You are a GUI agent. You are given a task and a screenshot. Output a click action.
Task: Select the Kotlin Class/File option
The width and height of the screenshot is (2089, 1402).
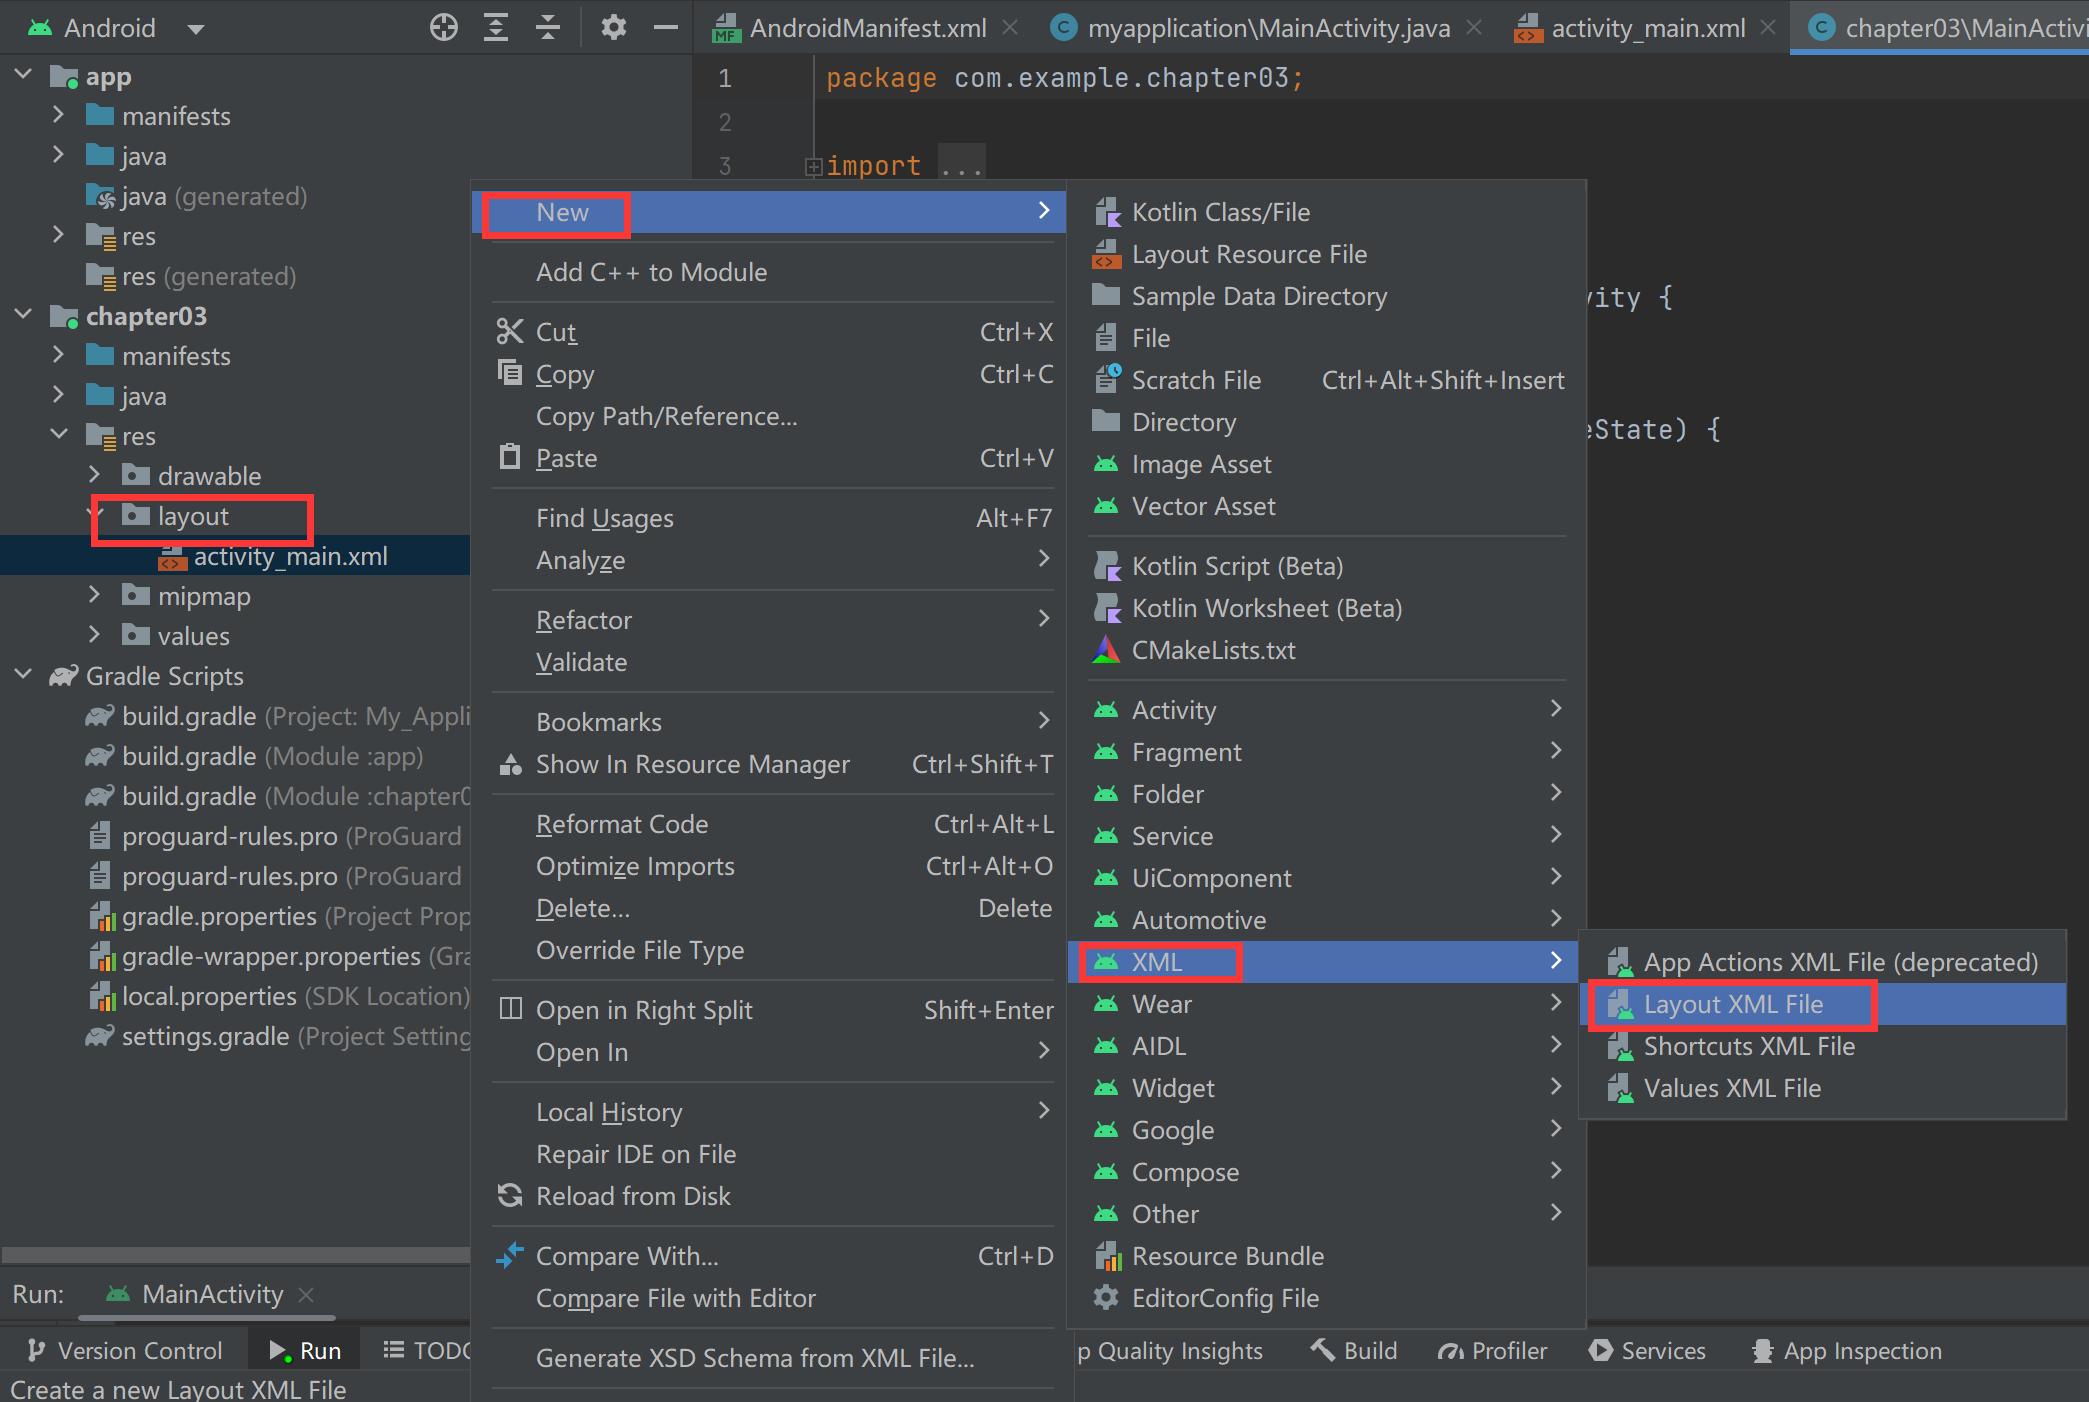coord(1221,211)
